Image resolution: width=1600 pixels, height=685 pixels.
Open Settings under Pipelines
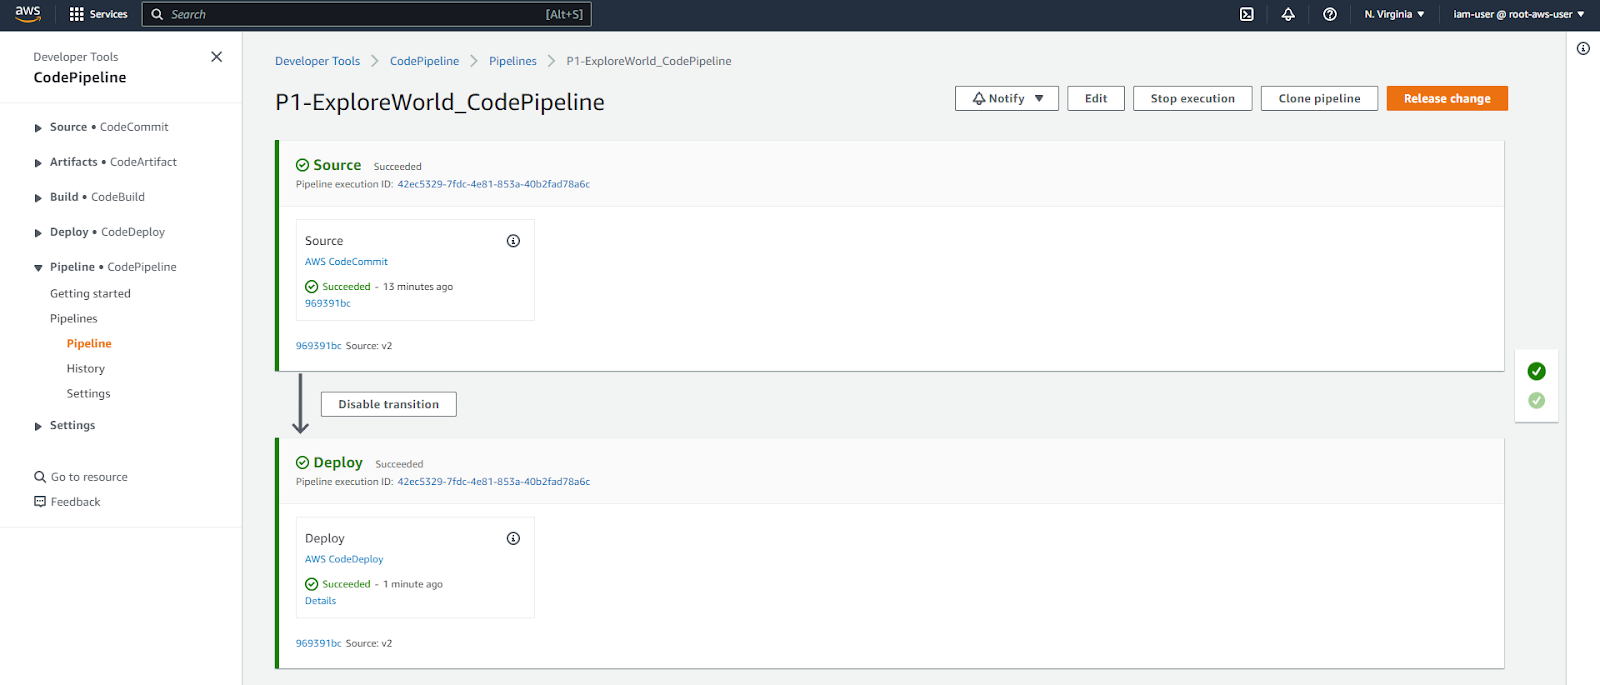pos(89,394)
